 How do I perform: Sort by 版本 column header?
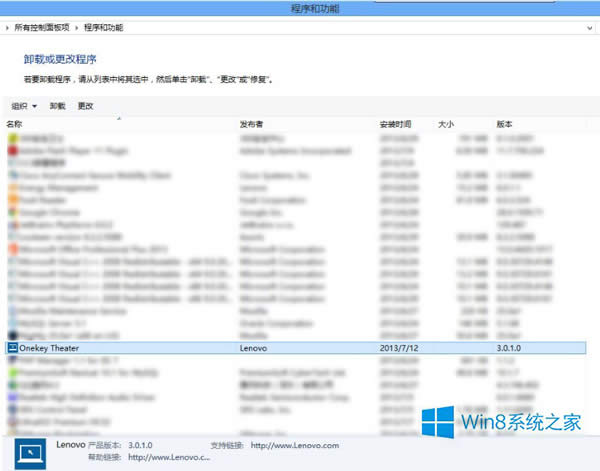click(504, 124)
